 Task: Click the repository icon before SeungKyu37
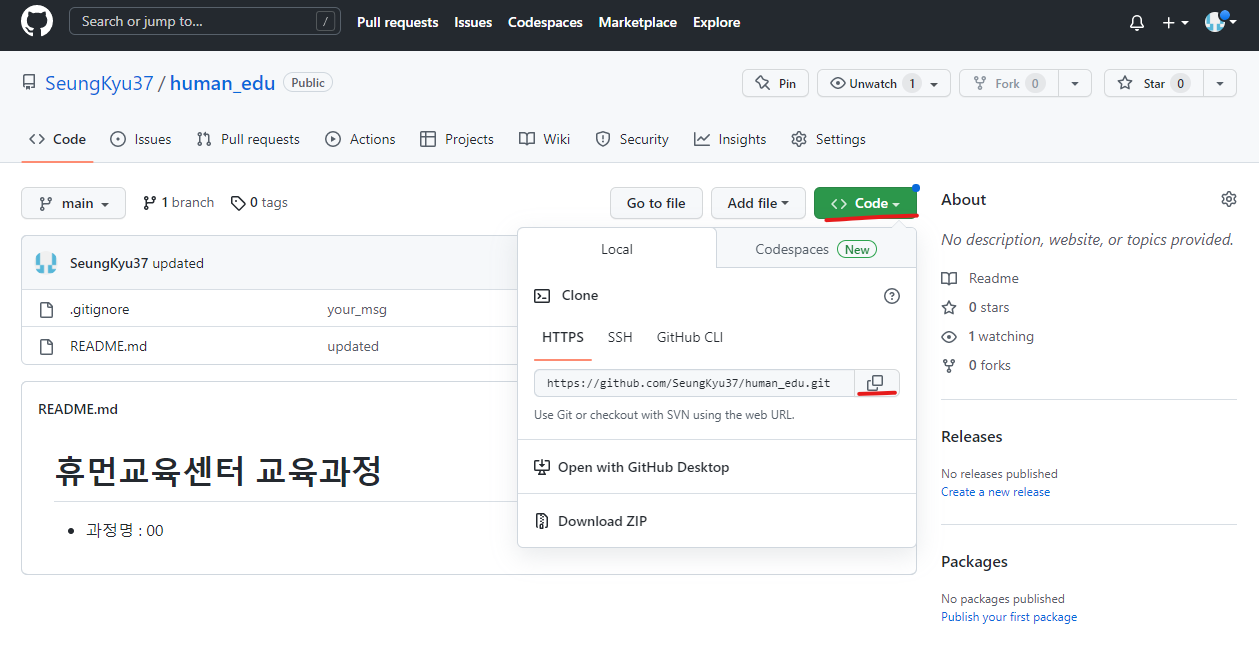click(29, 83)
